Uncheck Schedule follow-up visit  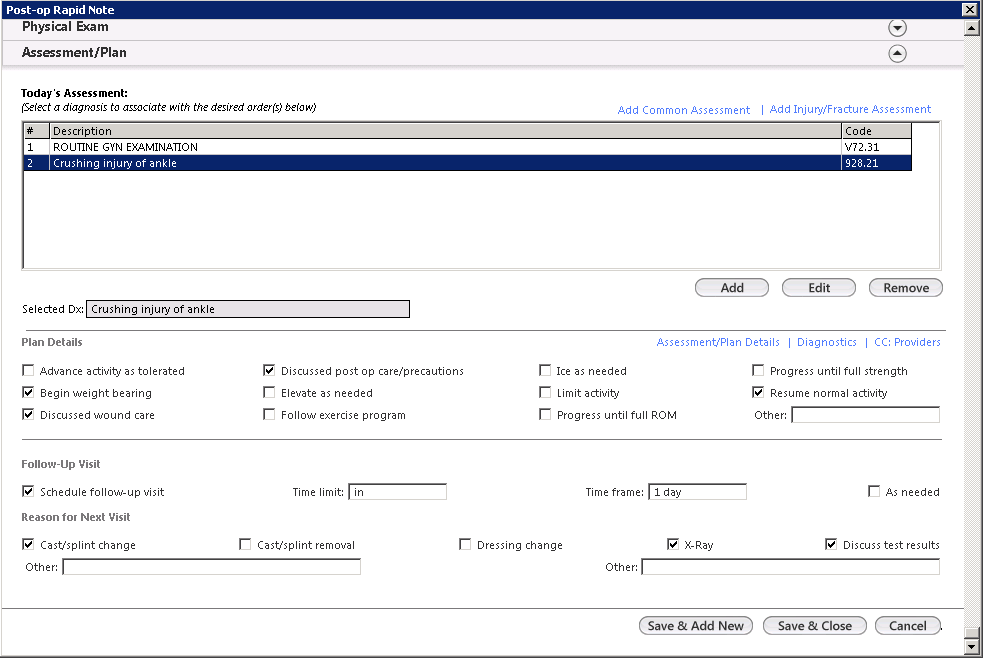coord(28,491)
